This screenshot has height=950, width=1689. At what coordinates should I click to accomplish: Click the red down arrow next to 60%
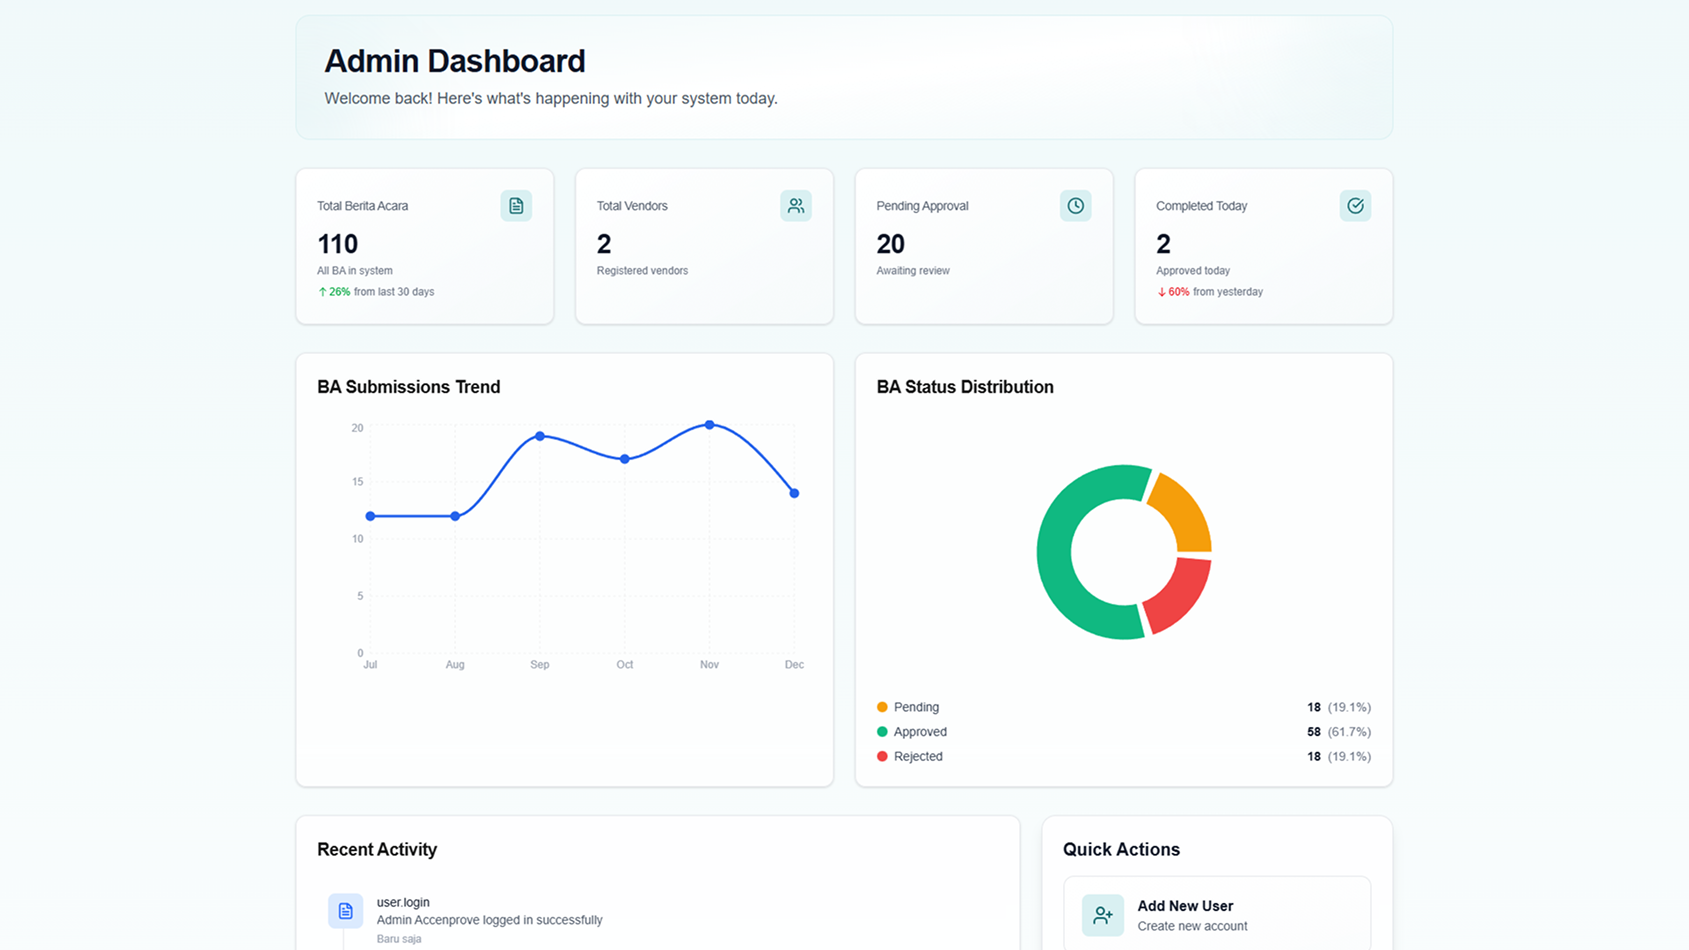click(1161, 292)
